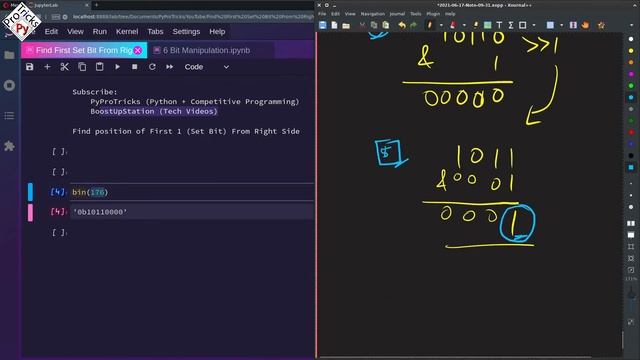
Task: Cut selected cells with scissors icon
Action: [x=64, y=67]
